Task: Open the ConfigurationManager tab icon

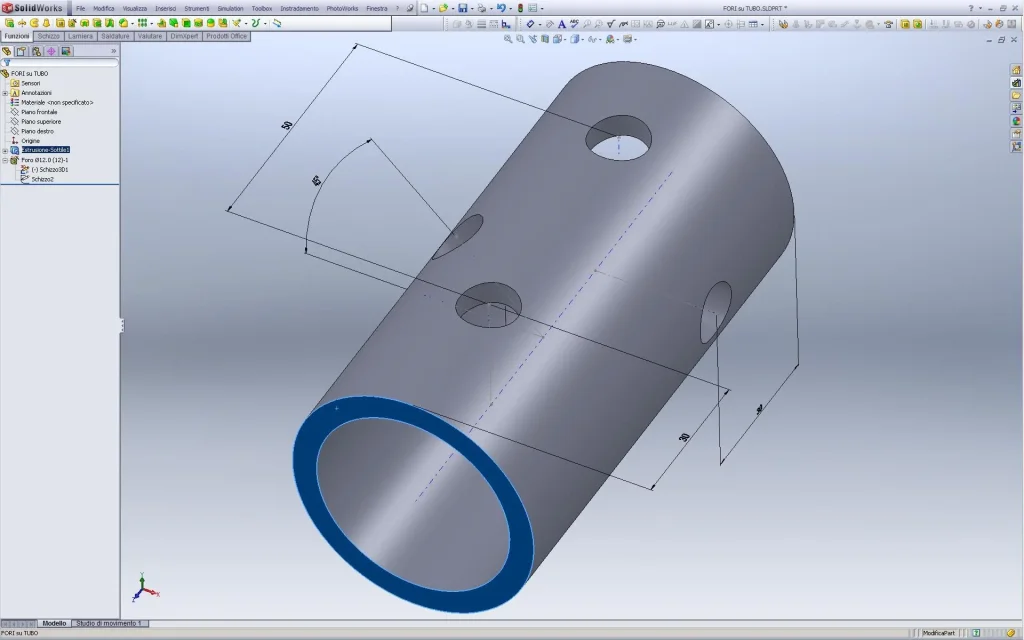Action: click(37, 51)
